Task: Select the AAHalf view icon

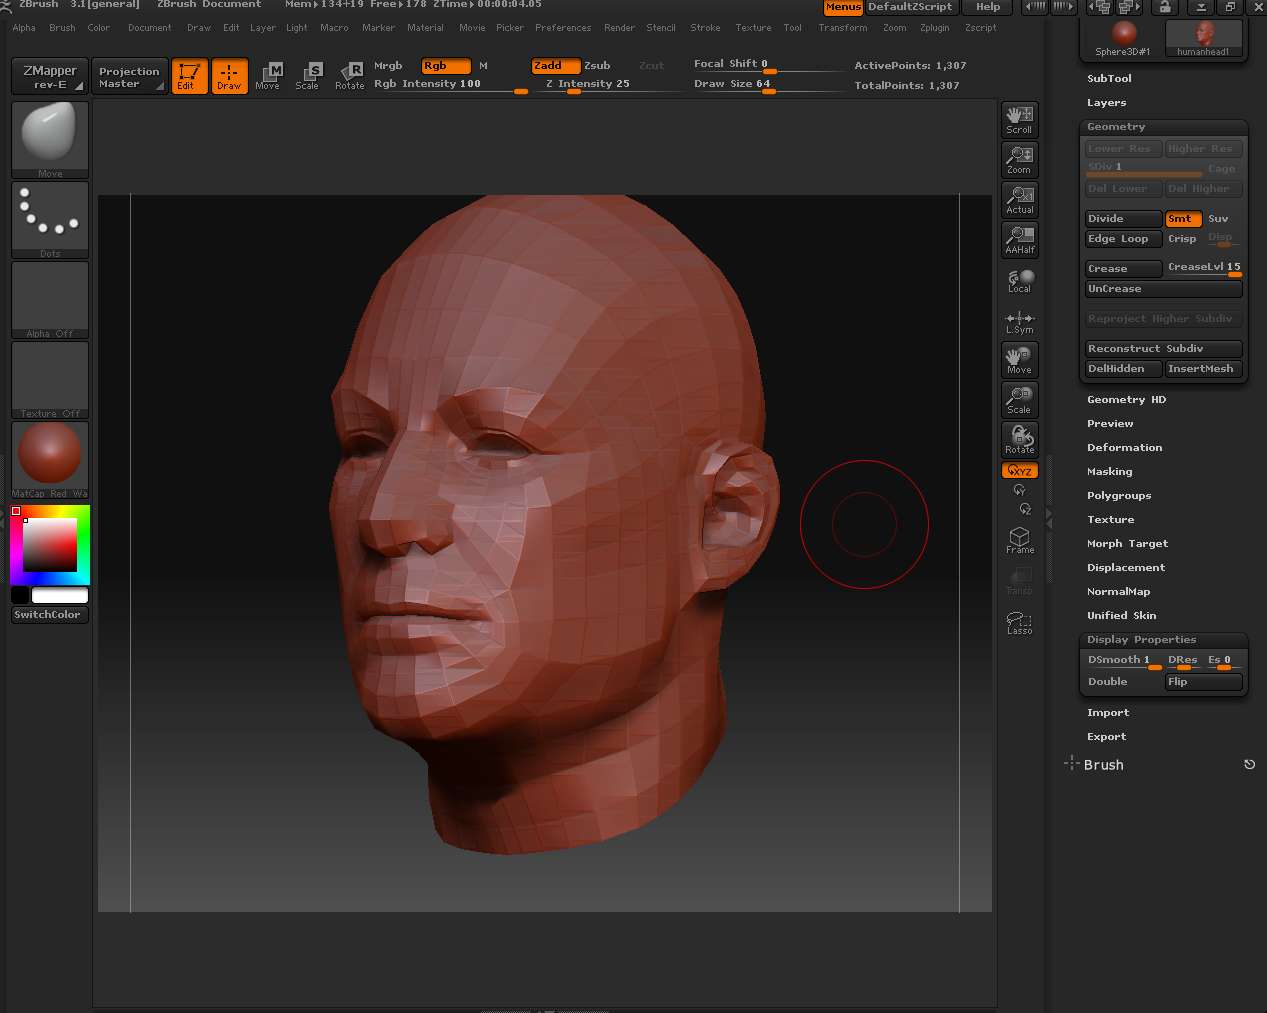Action: coord(1019,239)
